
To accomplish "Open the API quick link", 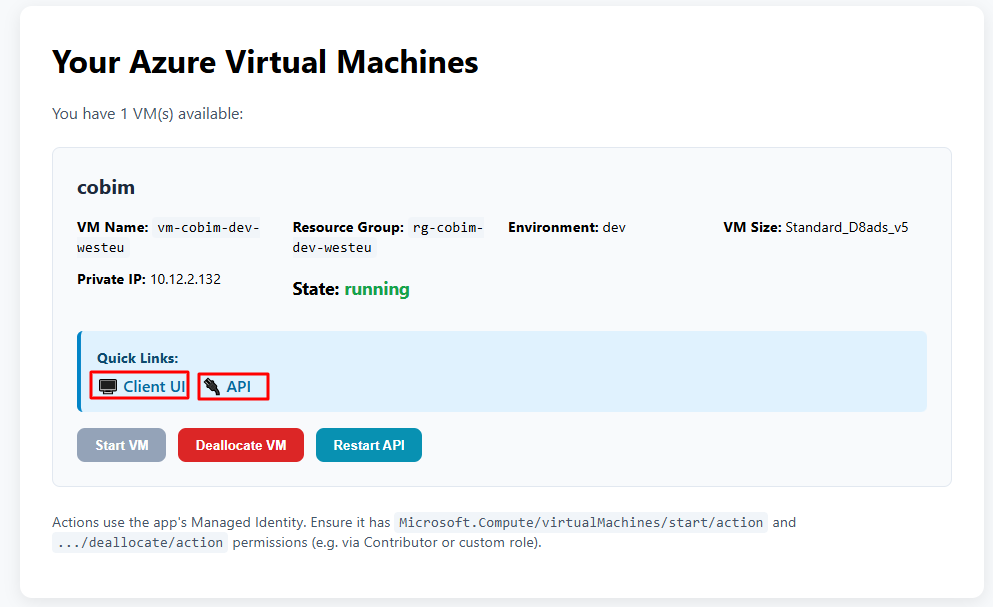I will pos(239,386).
